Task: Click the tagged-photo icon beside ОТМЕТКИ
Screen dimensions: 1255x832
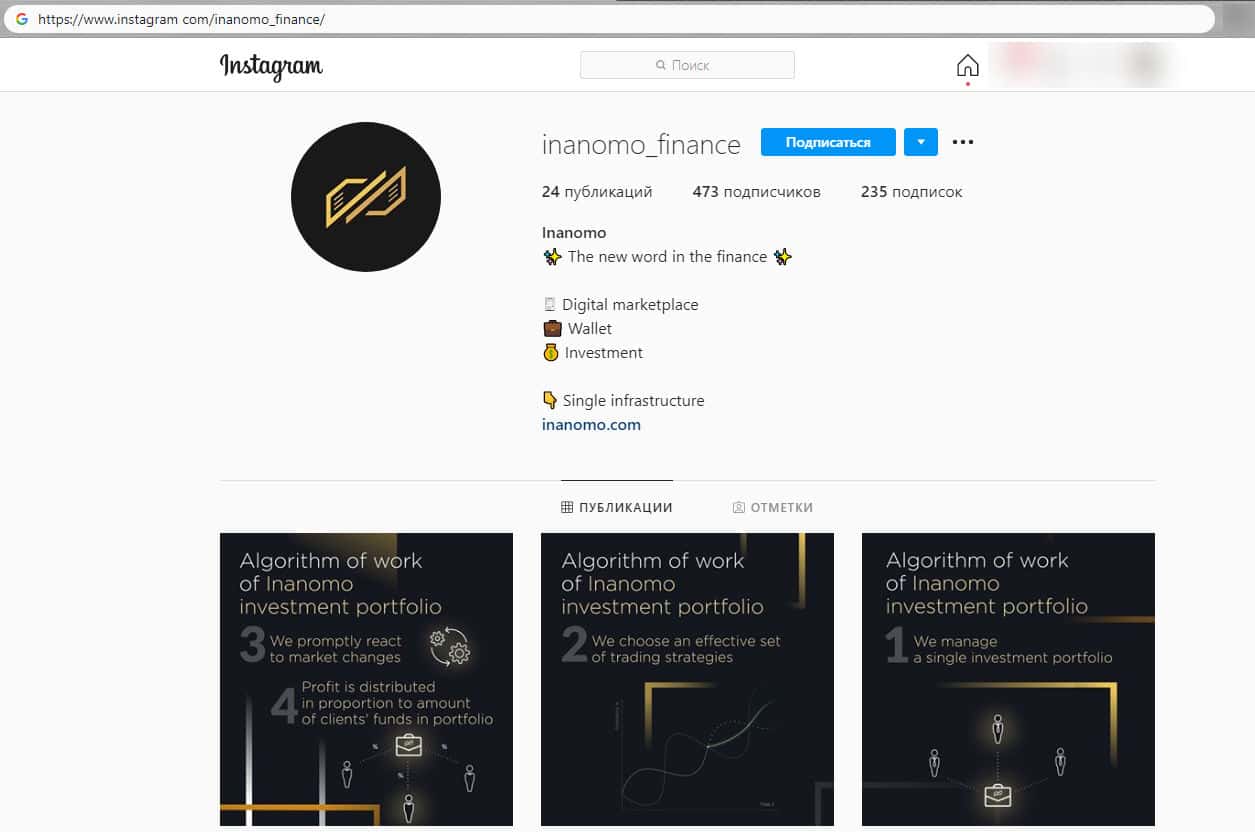Action: point(739,508)
